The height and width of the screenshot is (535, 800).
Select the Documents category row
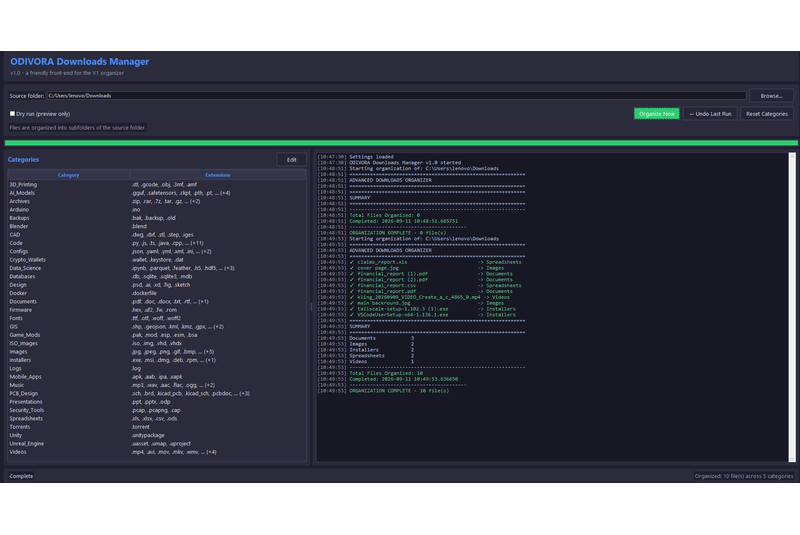click(157, 301)
